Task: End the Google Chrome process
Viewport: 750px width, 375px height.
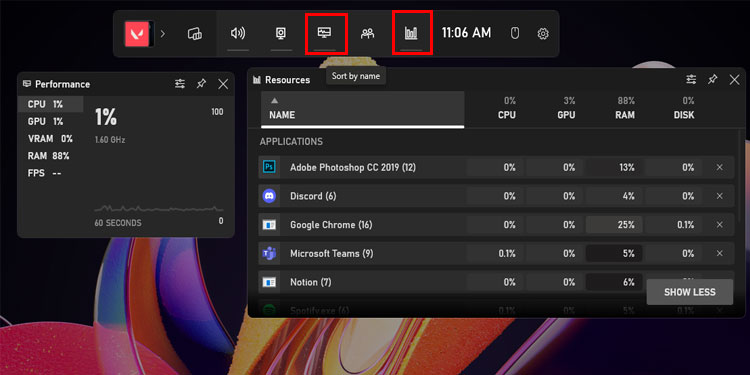Action: pyautogui.click(x=719, y=225)
